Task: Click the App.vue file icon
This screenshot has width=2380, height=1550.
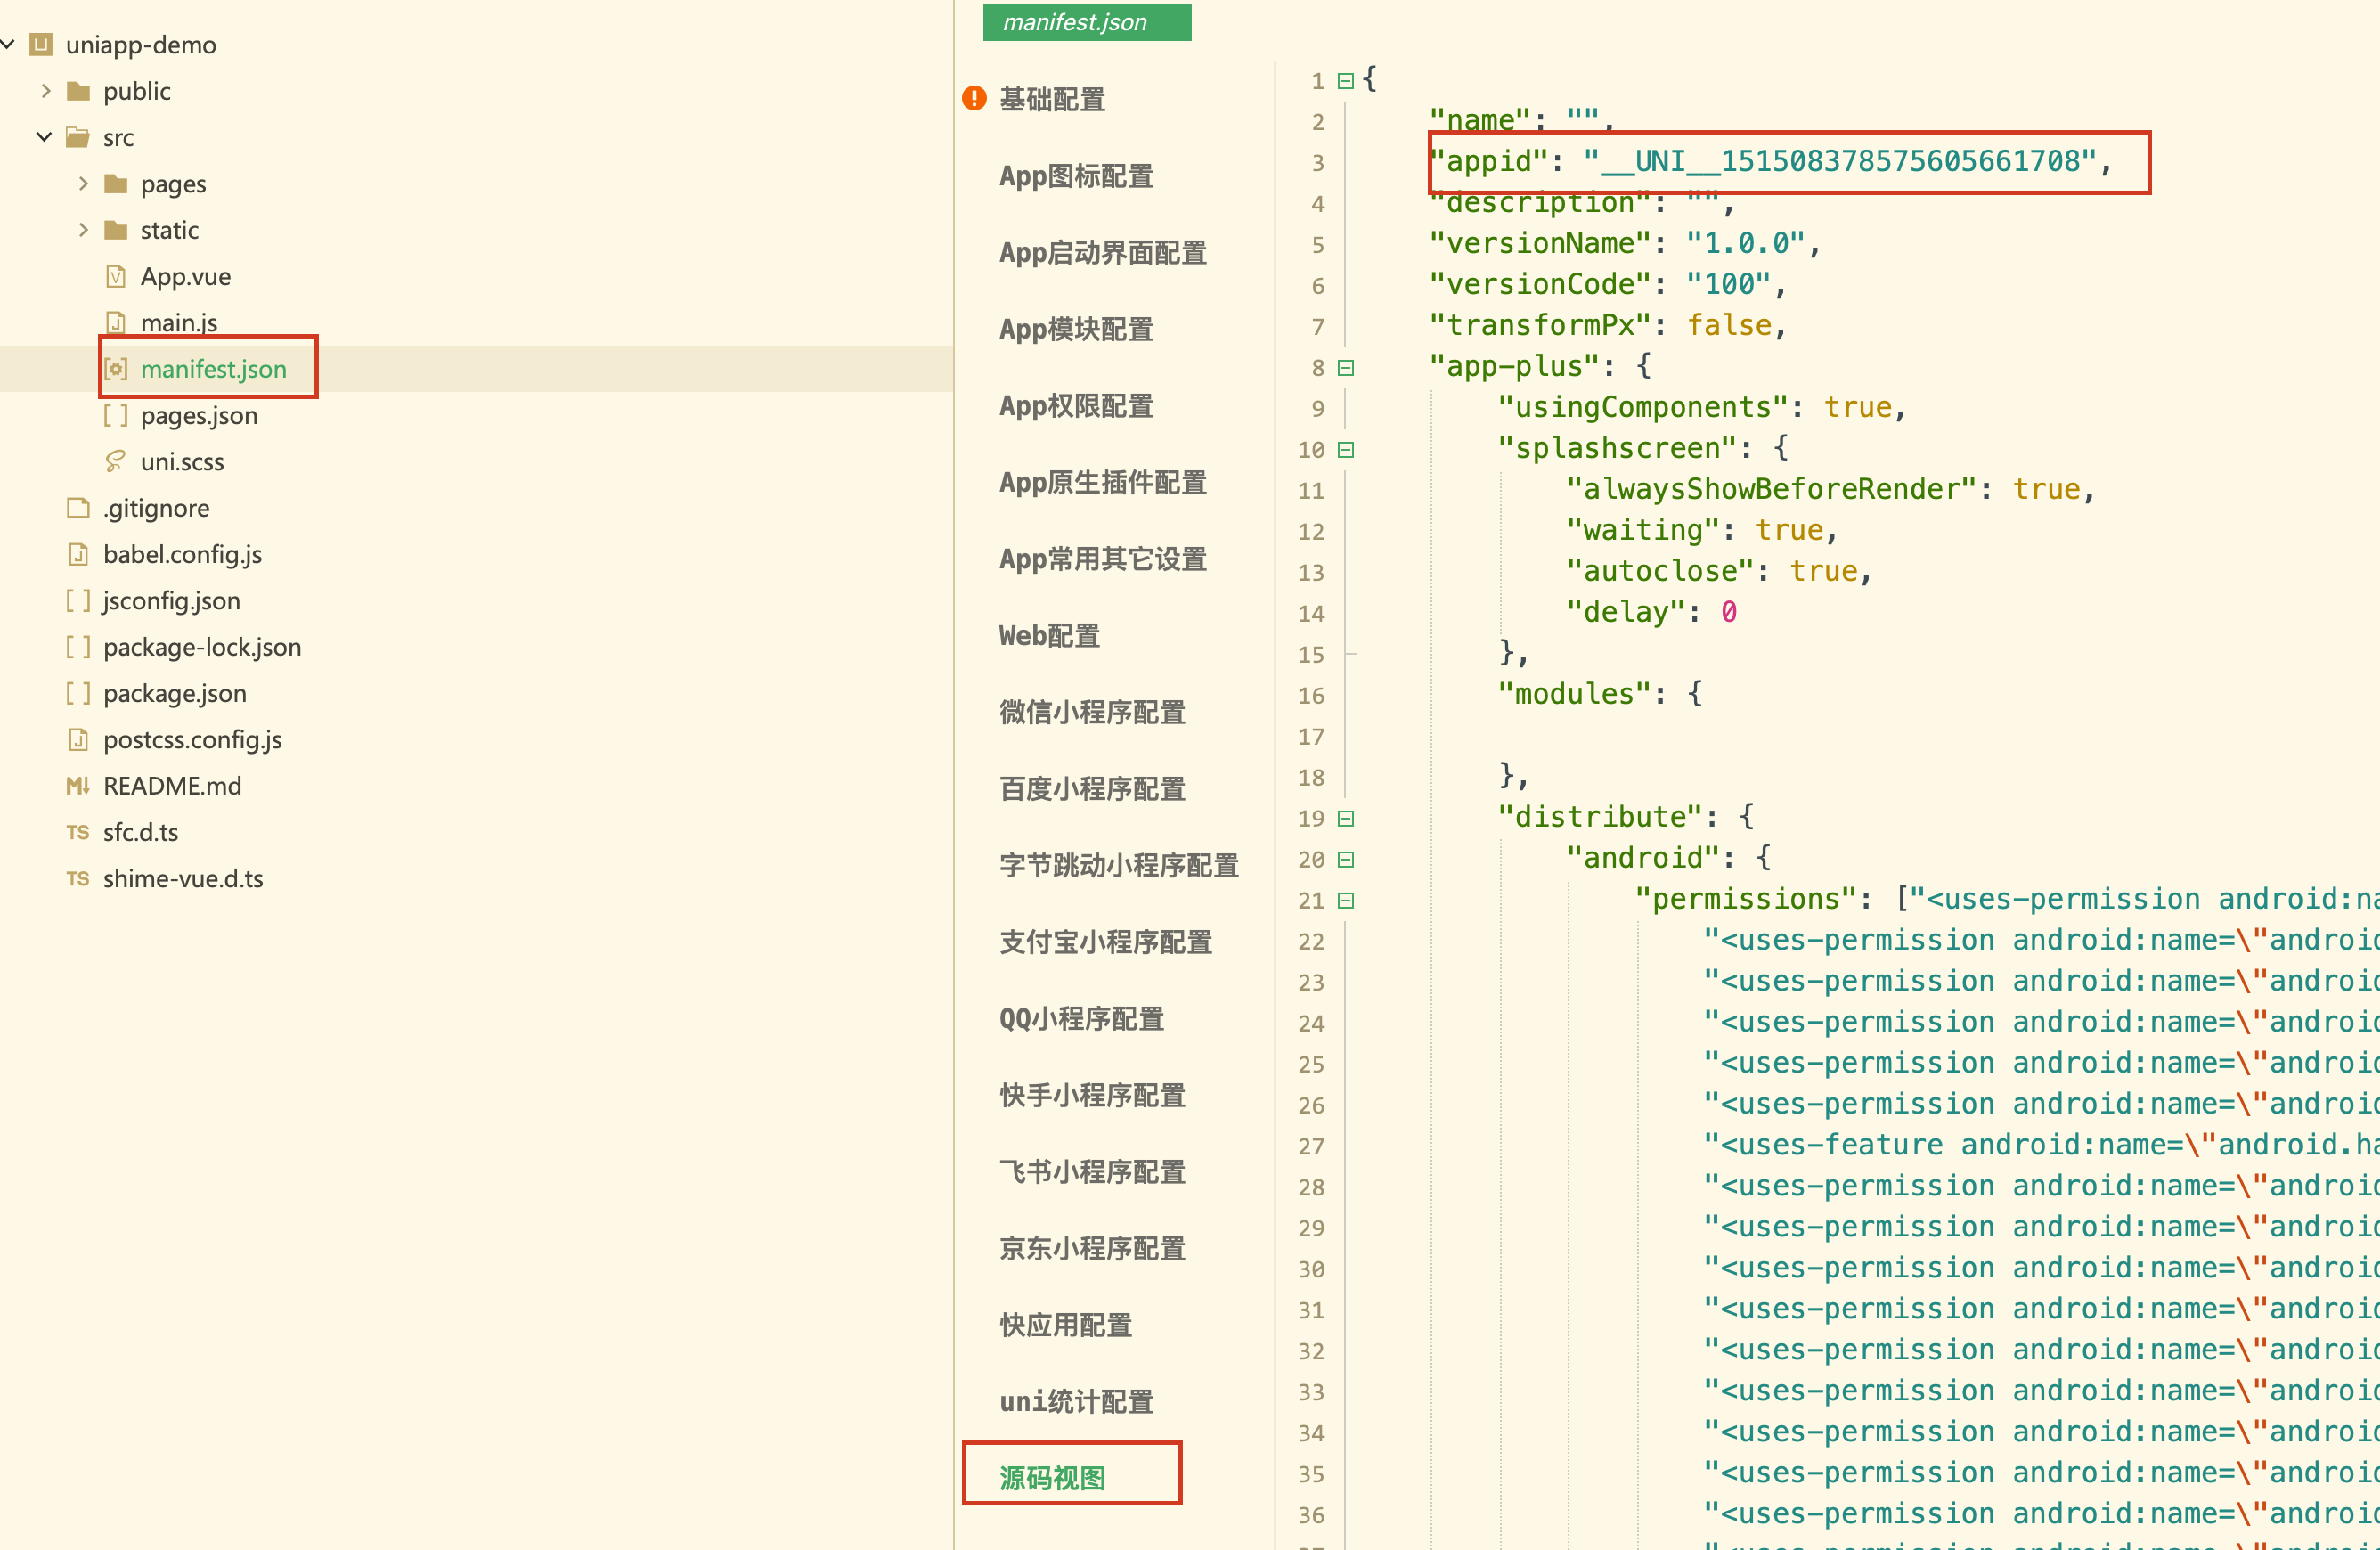Action: (x=116, y=276)
